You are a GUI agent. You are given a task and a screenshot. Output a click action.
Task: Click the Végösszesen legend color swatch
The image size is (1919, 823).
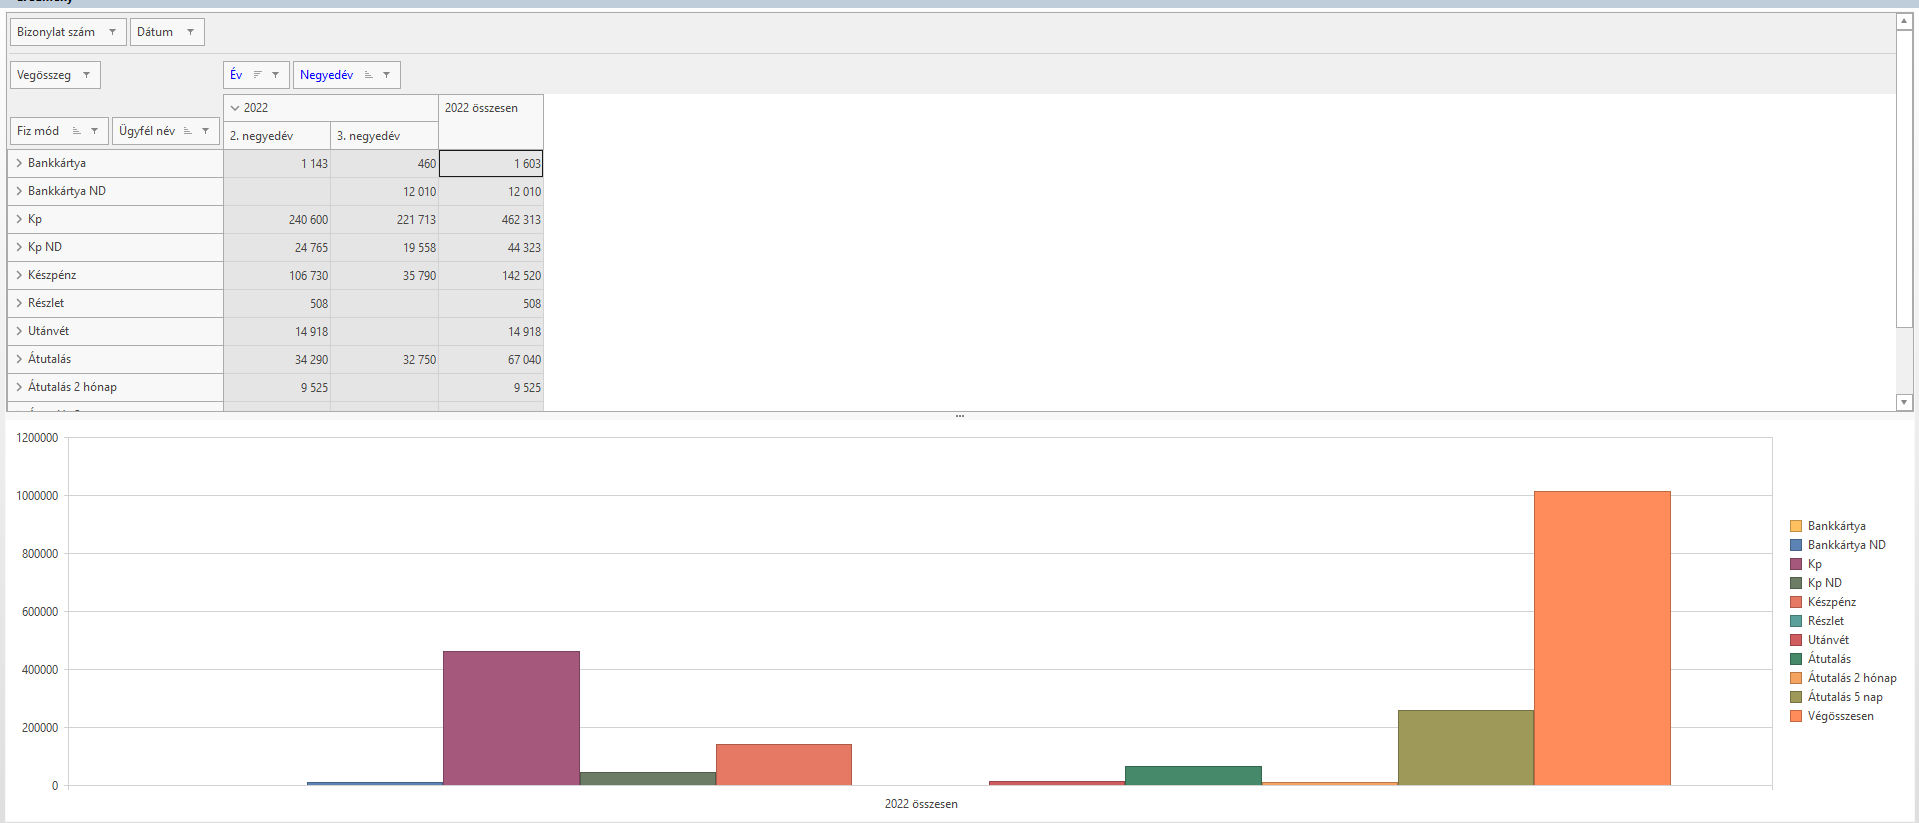pyautogui.click(x=1796, y=716)
